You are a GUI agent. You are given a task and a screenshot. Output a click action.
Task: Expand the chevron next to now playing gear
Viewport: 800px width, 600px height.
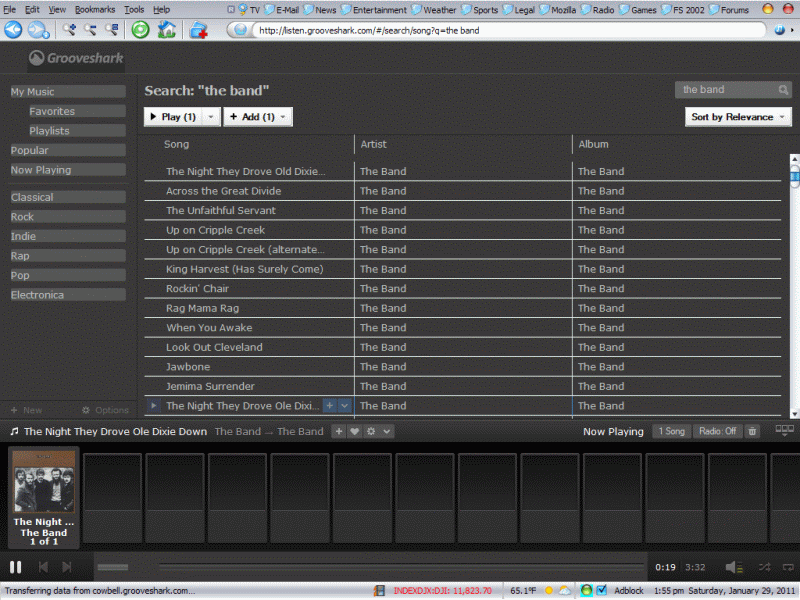[x=387, y=432]
